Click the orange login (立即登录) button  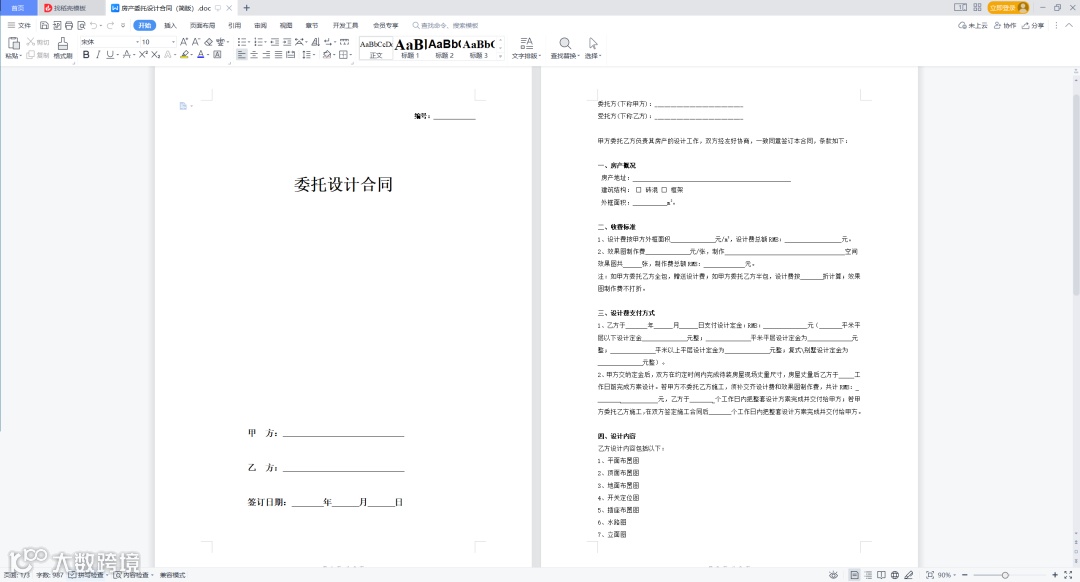click(1008, 8)
